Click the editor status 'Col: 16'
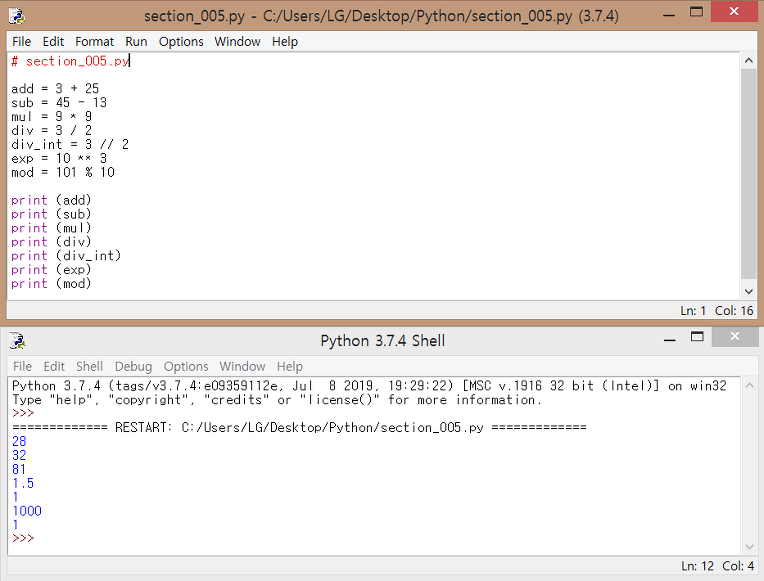764x581 pixels. [734, 310]
